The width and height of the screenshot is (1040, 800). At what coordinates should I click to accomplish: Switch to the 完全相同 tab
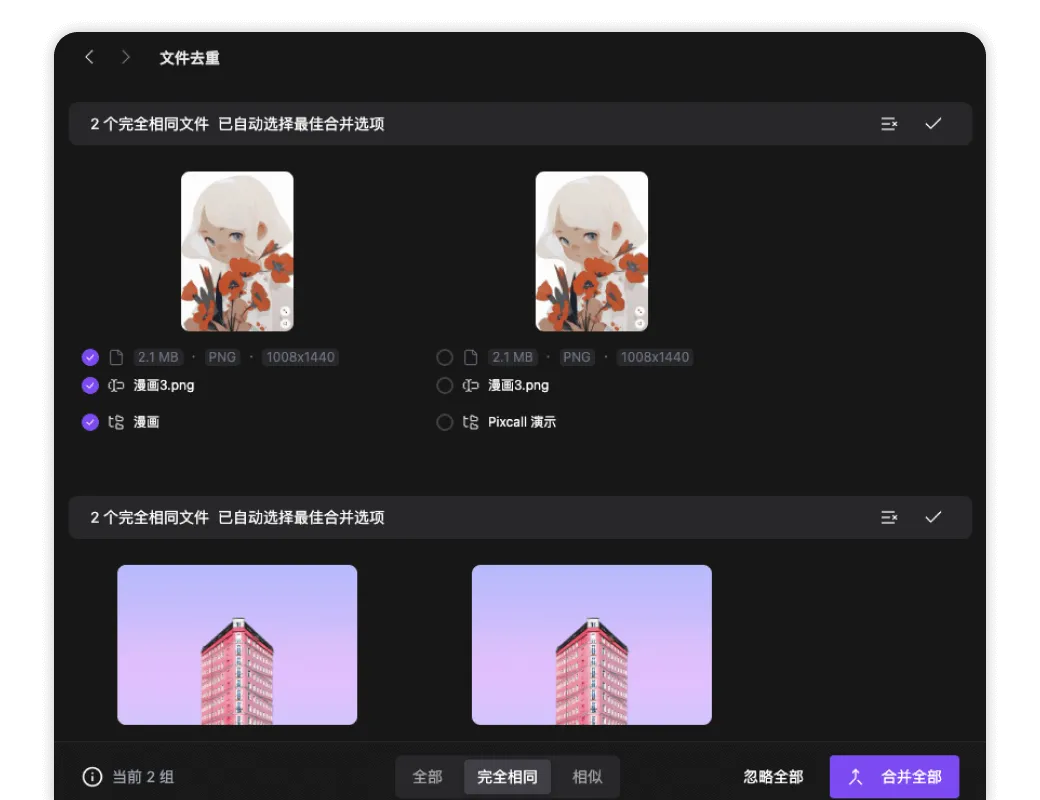point(507,777)
